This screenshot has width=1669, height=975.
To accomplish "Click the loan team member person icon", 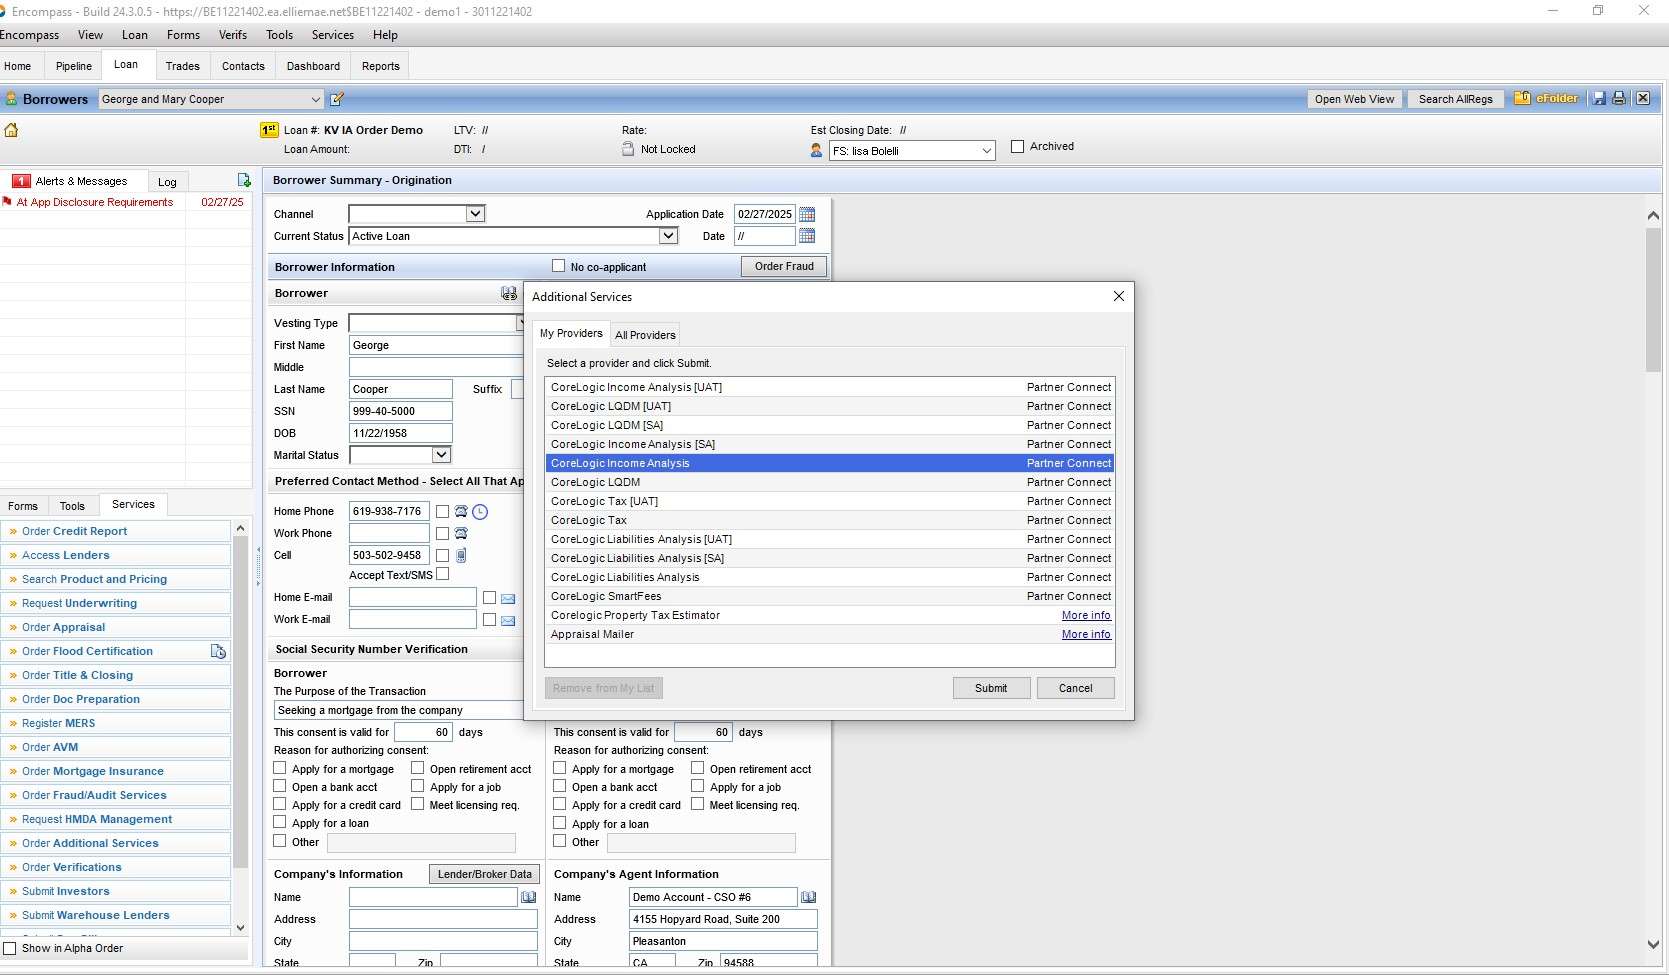I will coord(816,150).
